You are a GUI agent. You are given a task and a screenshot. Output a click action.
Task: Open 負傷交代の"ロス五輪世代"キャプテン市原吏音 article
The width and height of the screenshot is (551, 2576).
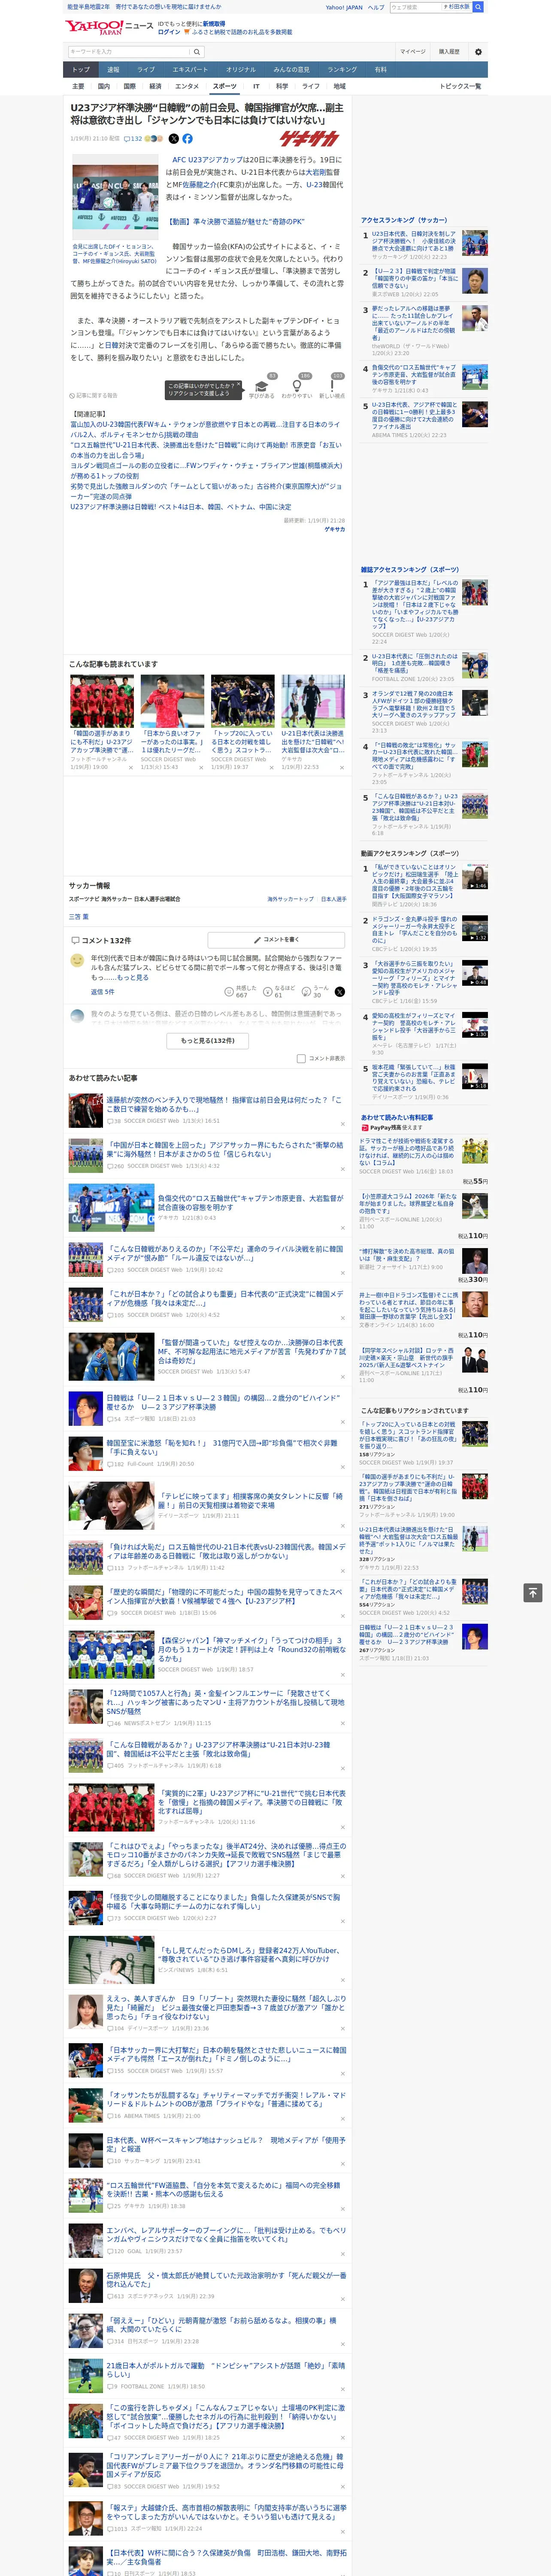250,1202
